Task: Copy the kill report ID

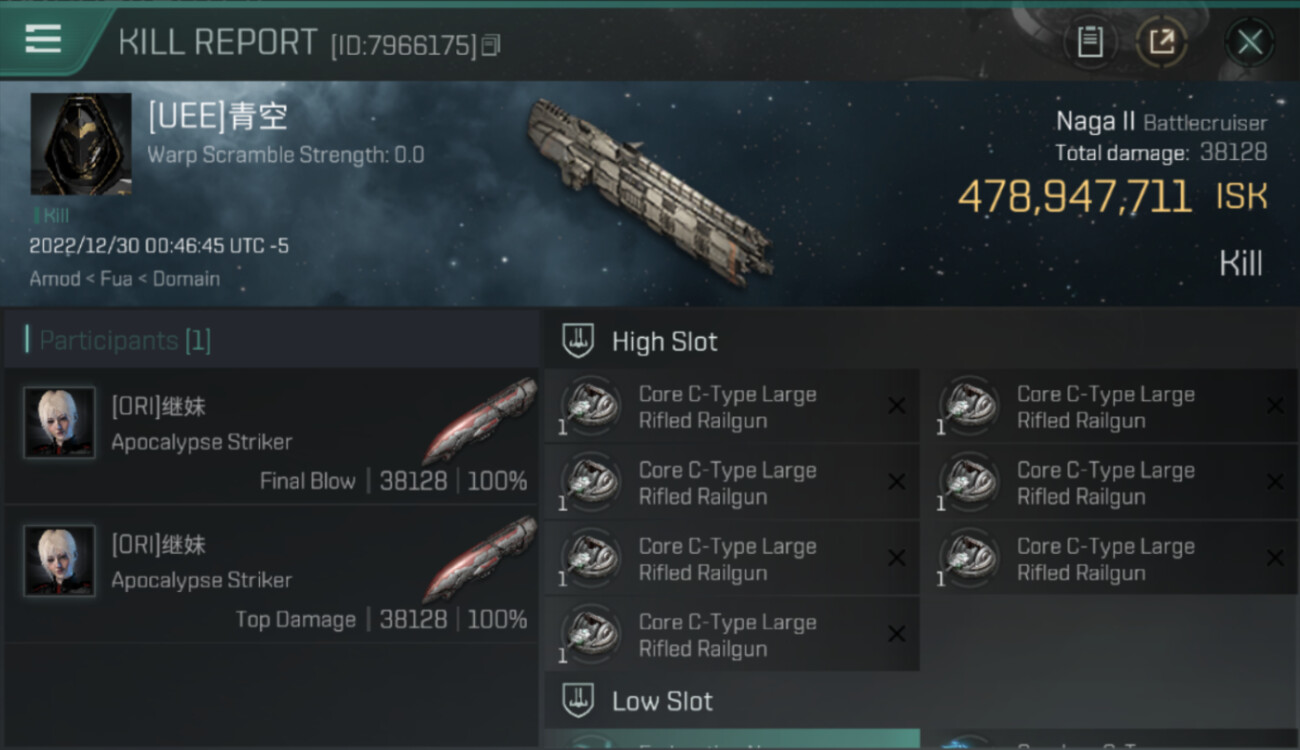Action: tap(490, 45)
